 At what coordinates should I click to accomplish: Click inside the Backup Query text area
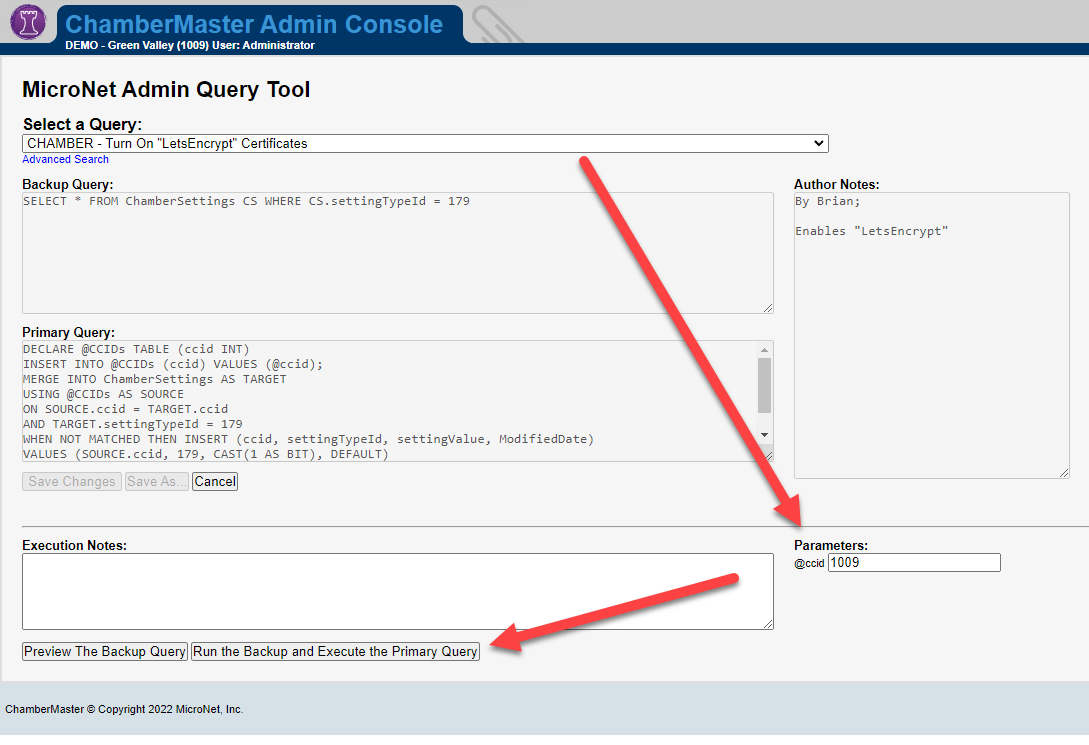tap(397, 252)
